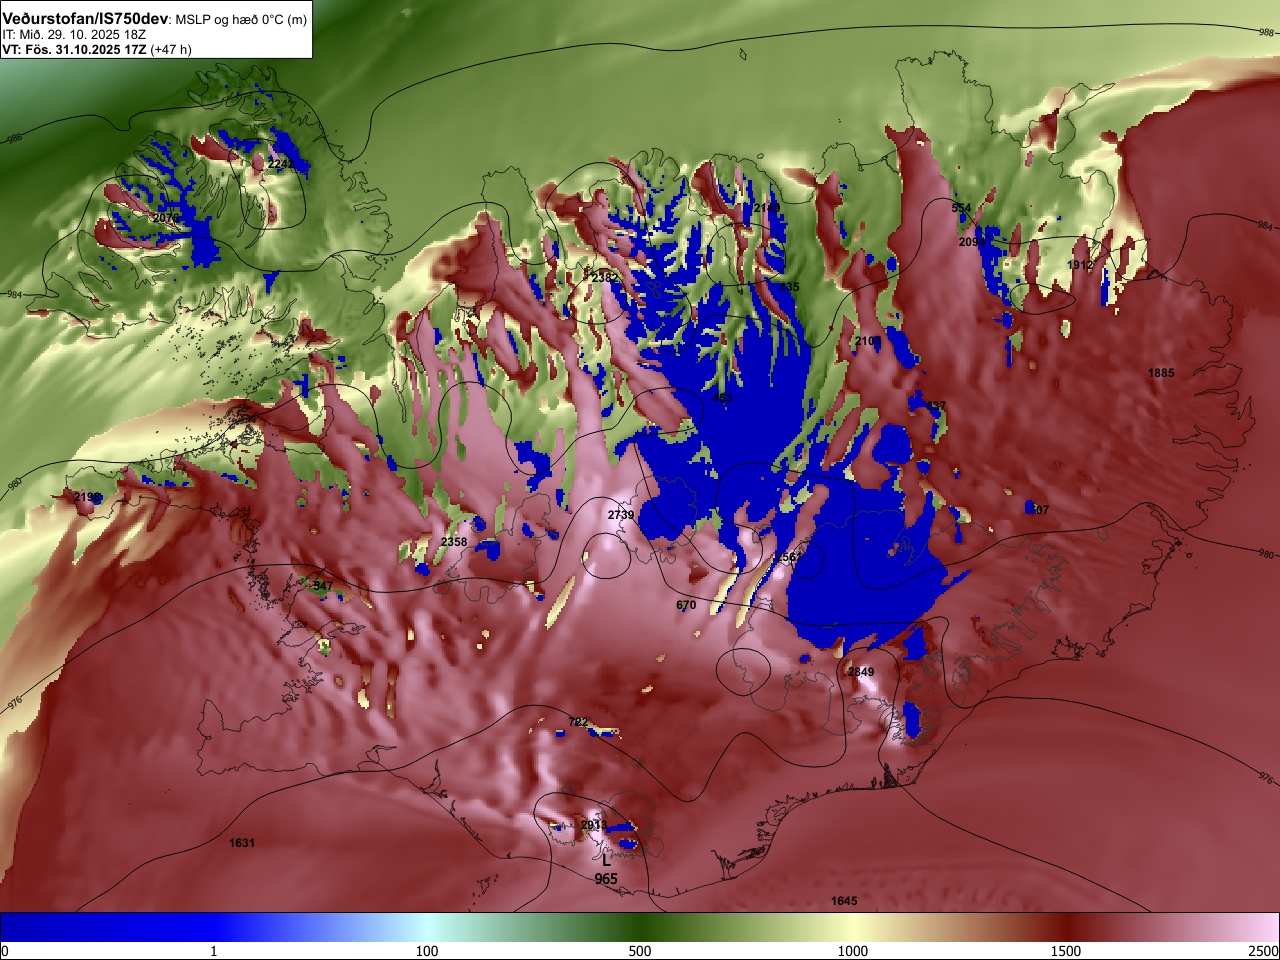Click the 435 height label

[790, 287]
